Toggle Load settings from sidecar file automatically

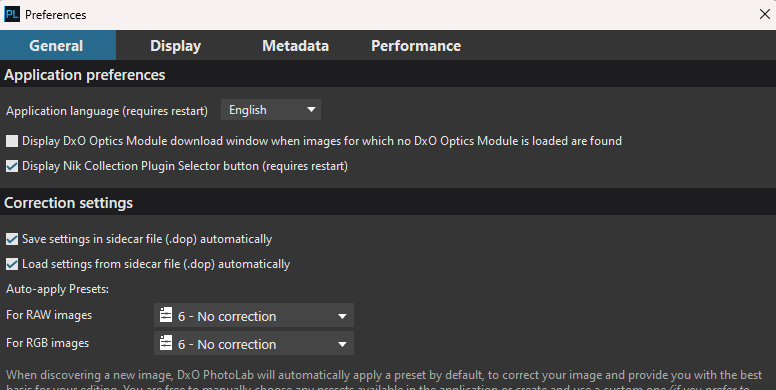click(12, 264)
